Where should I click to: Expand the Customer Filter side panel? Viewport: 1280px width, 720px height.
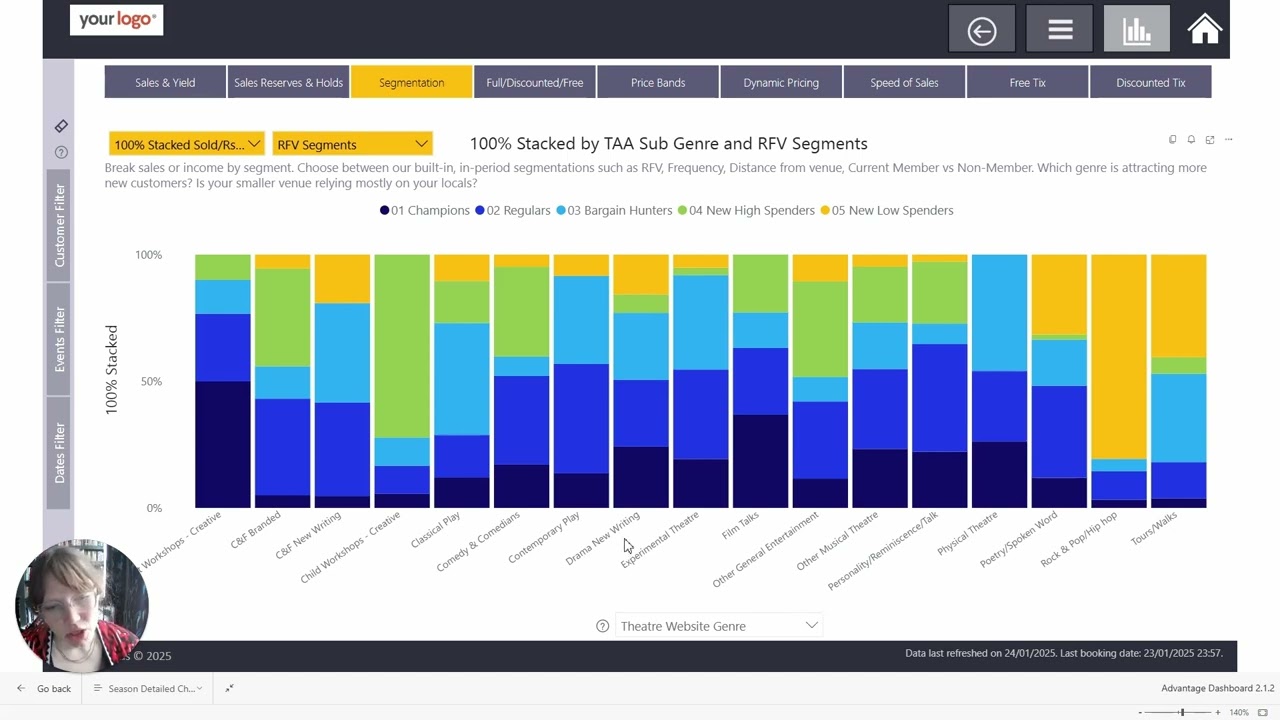click(x=60, y=225)
